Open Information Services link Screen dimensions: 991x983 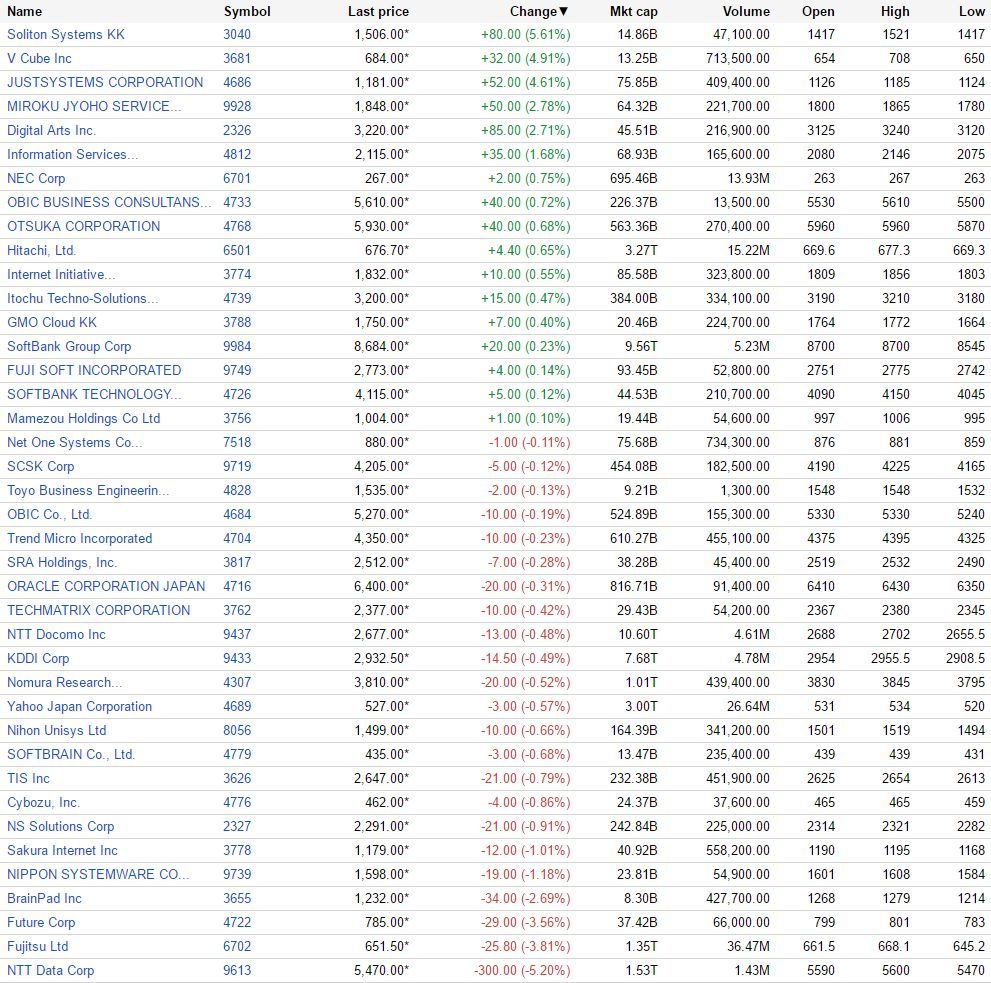72,154
